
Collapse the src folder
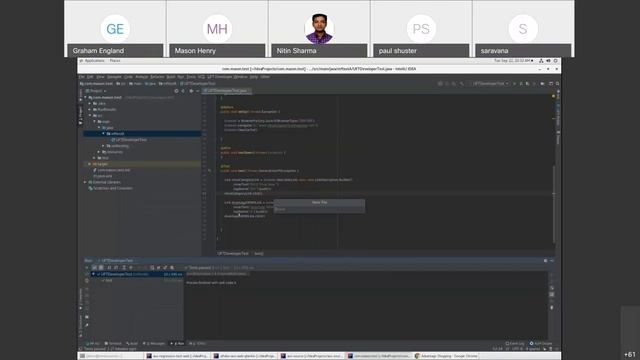coord(90,116)
